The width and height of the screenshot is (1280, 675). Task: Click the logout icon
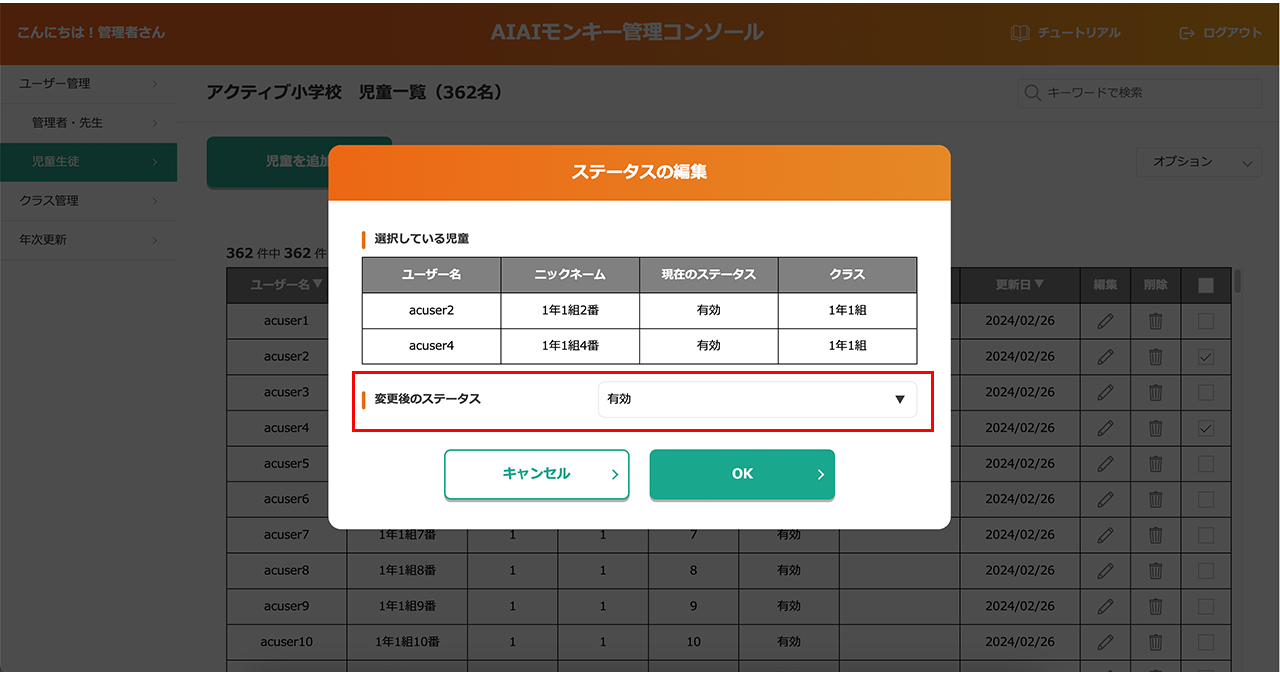tap(1187, 33)
